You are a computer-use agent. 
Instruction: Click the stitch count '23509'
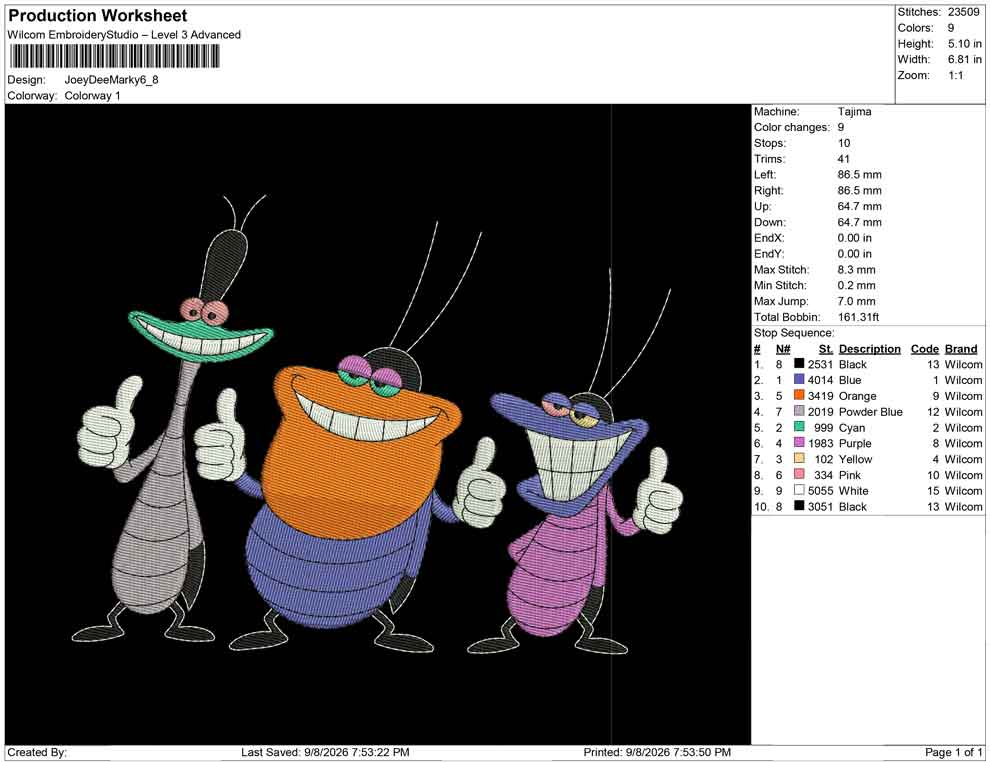click(963, 12)
